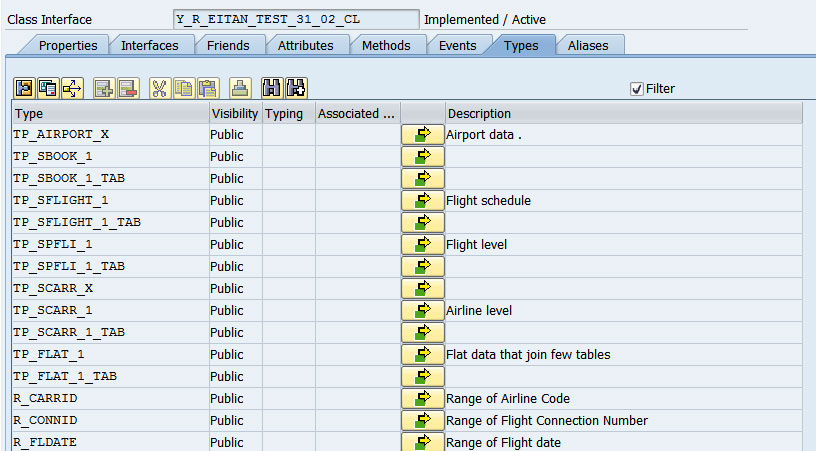Click 'Range of Airline Code' description
816x451 pixels.
click(x=508, y=398)
